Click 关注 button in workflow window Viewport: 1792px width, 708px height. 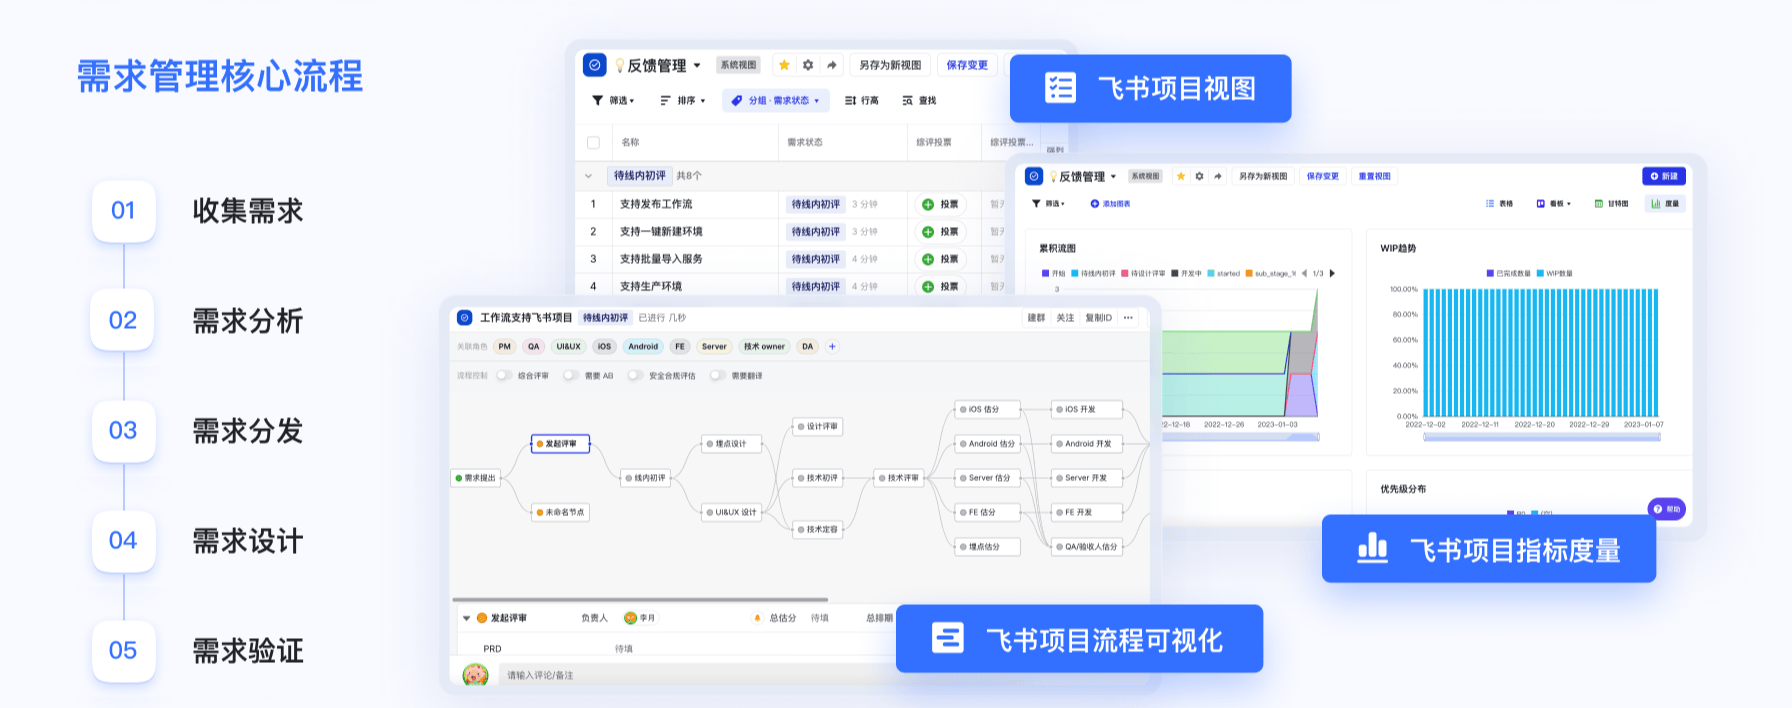(1066, 318)
